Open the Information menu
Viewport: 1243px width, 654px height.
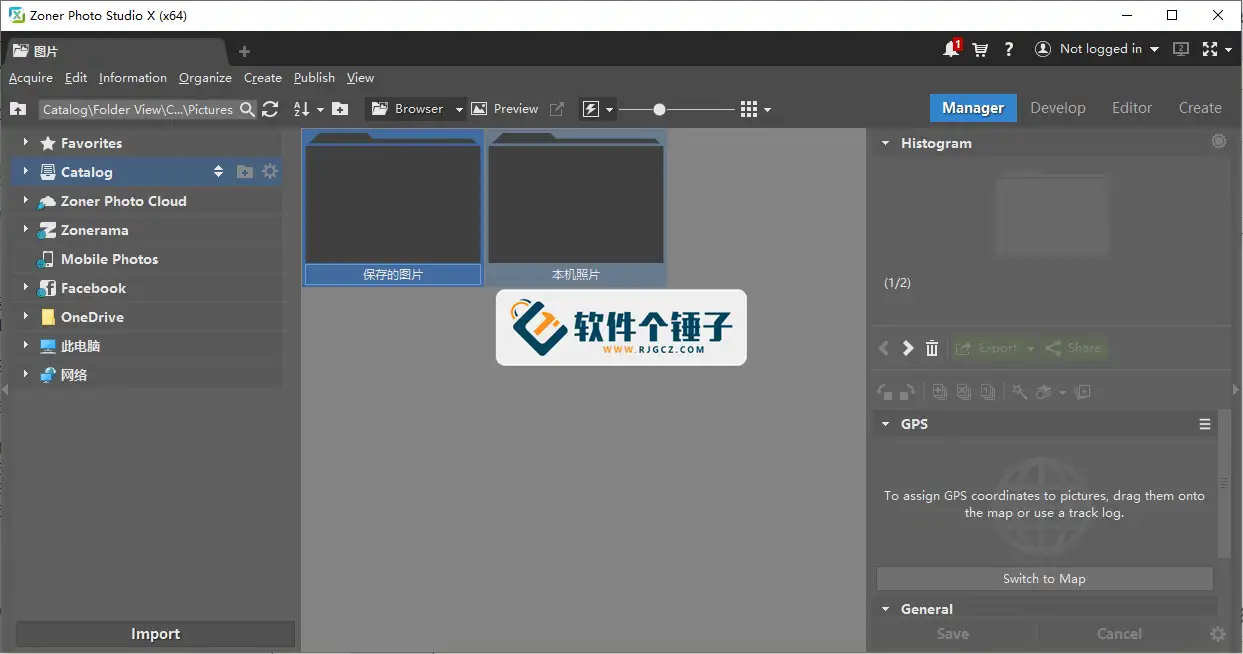click(x=133, y=78)
